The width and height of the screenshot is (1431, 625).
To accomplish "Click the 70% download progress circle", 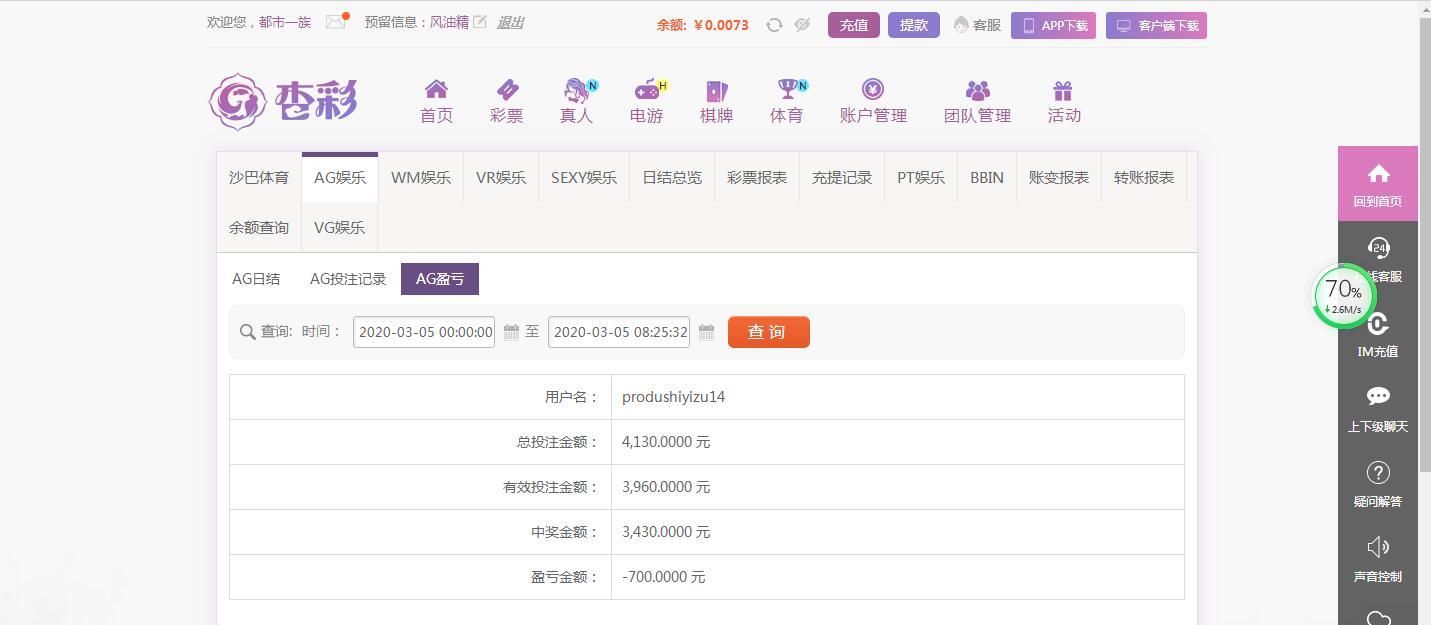I will click(x=1344, y=296).
